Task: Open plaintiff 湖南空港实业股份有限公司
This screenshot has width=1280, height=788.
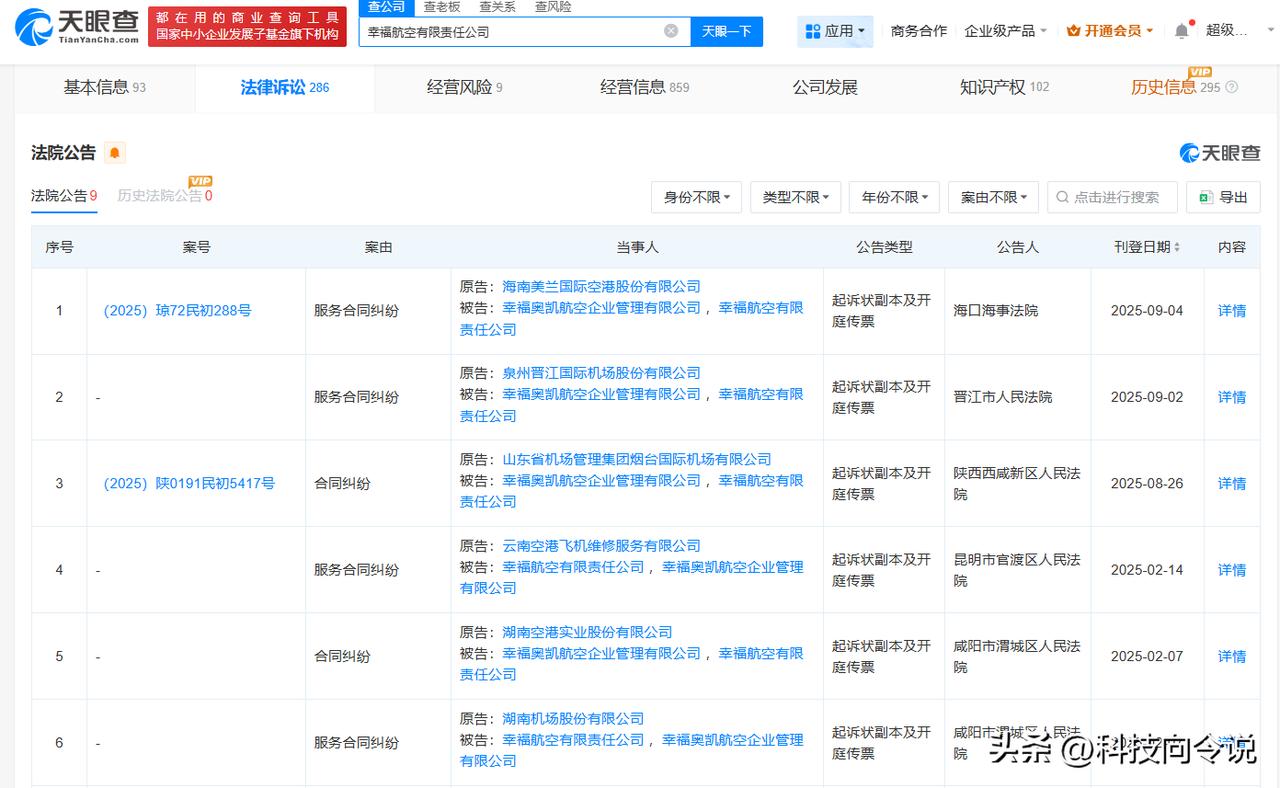Action: [587, 632]
